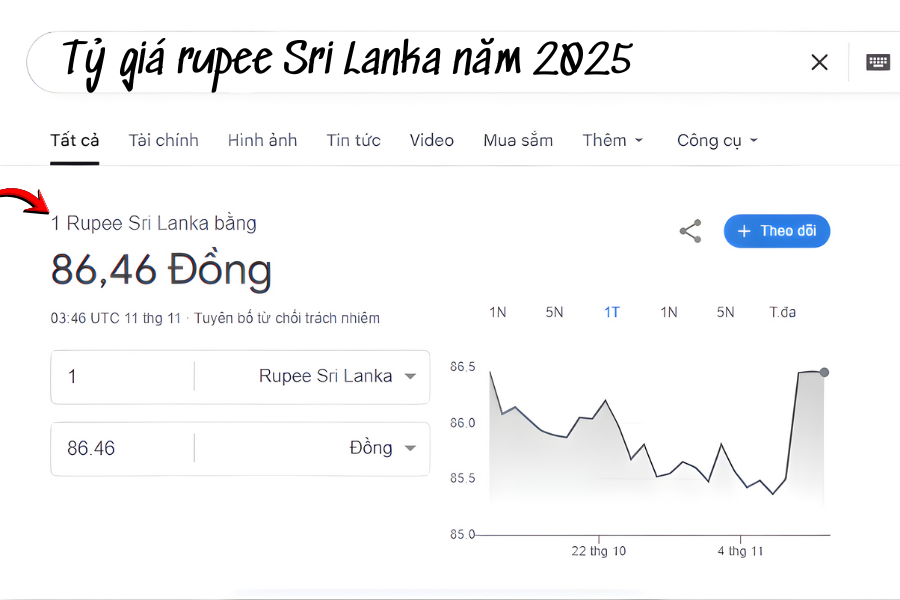
Task: Clear the search query with the X icon
Action: pos(819,61)
